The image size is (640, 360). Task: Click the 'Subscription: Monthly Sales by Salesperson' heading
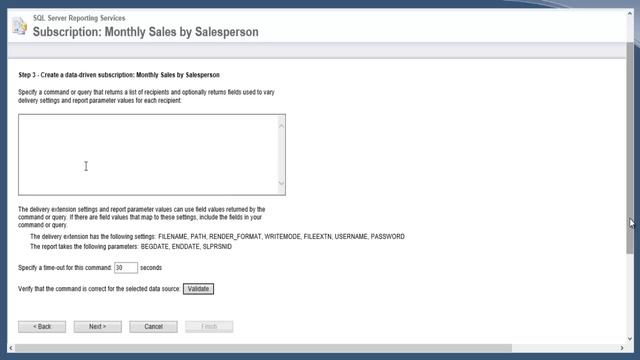145,32
